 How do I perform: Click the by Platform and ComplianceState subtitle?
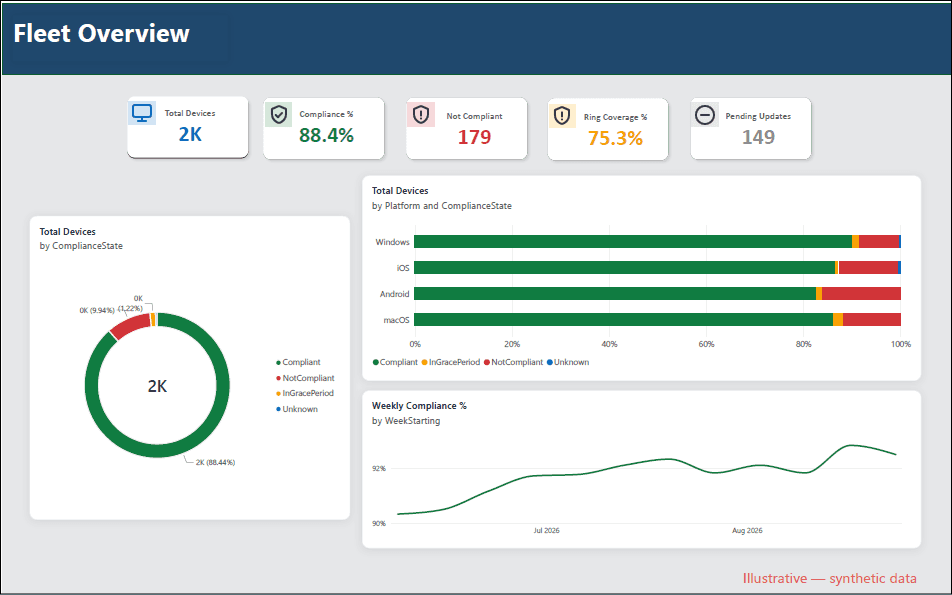click(441, 206)
